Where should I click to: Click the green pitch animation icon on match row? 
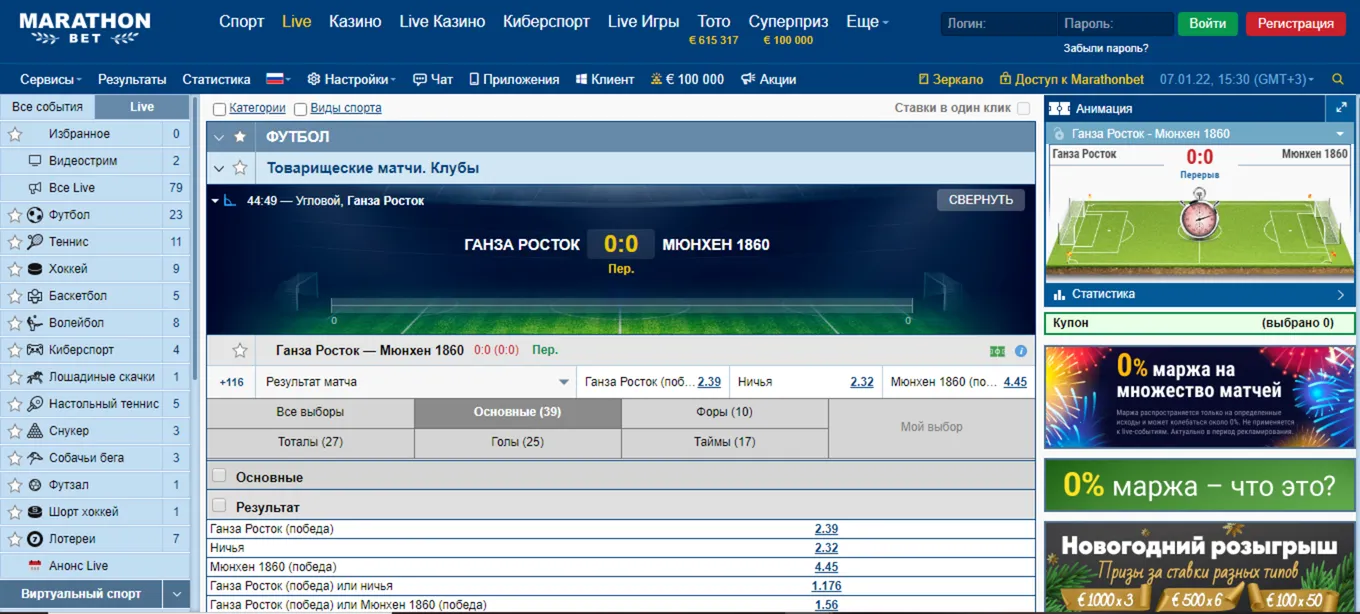pos(997,351)
